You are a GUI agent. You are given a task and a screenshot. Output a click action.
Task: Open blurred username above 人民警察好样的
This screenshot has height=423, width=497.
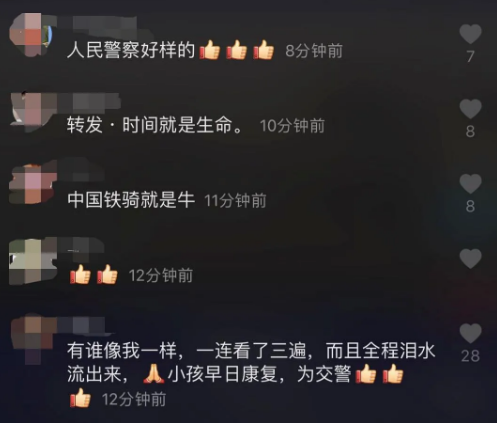point(100,25)
